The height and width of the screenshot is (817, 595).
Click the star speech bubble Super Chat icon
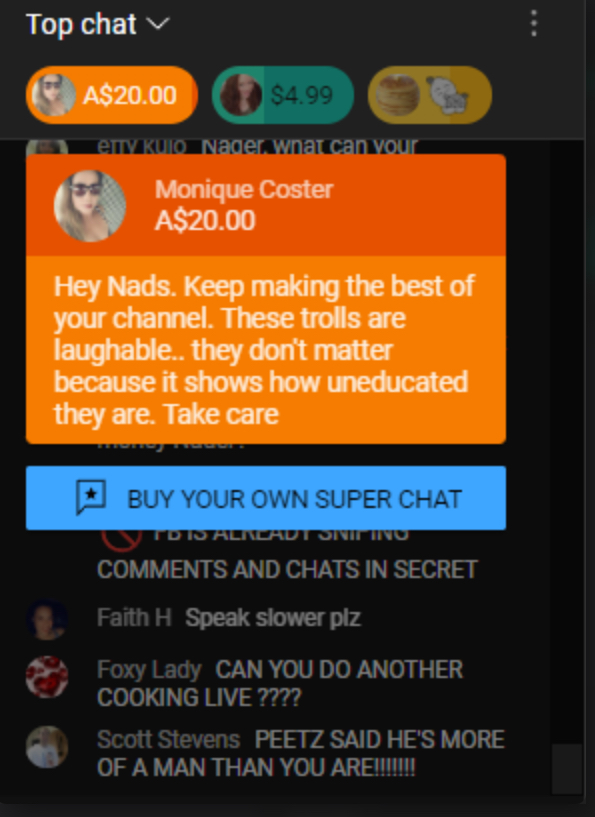click(x=91, y=498)
